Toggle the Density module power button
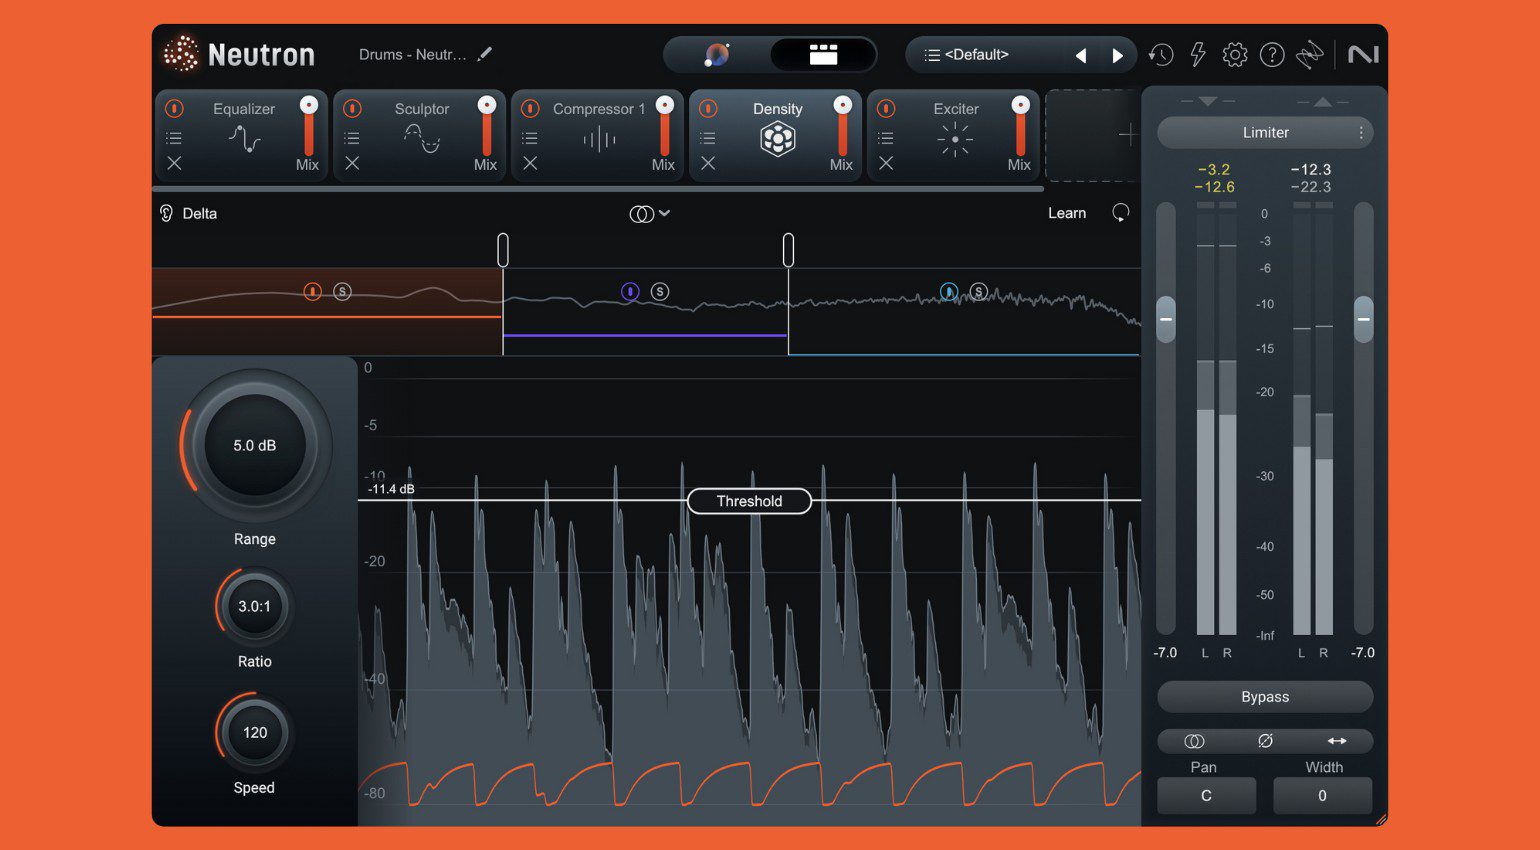This screenshot has height=850, width=1540. click(708, 108)
